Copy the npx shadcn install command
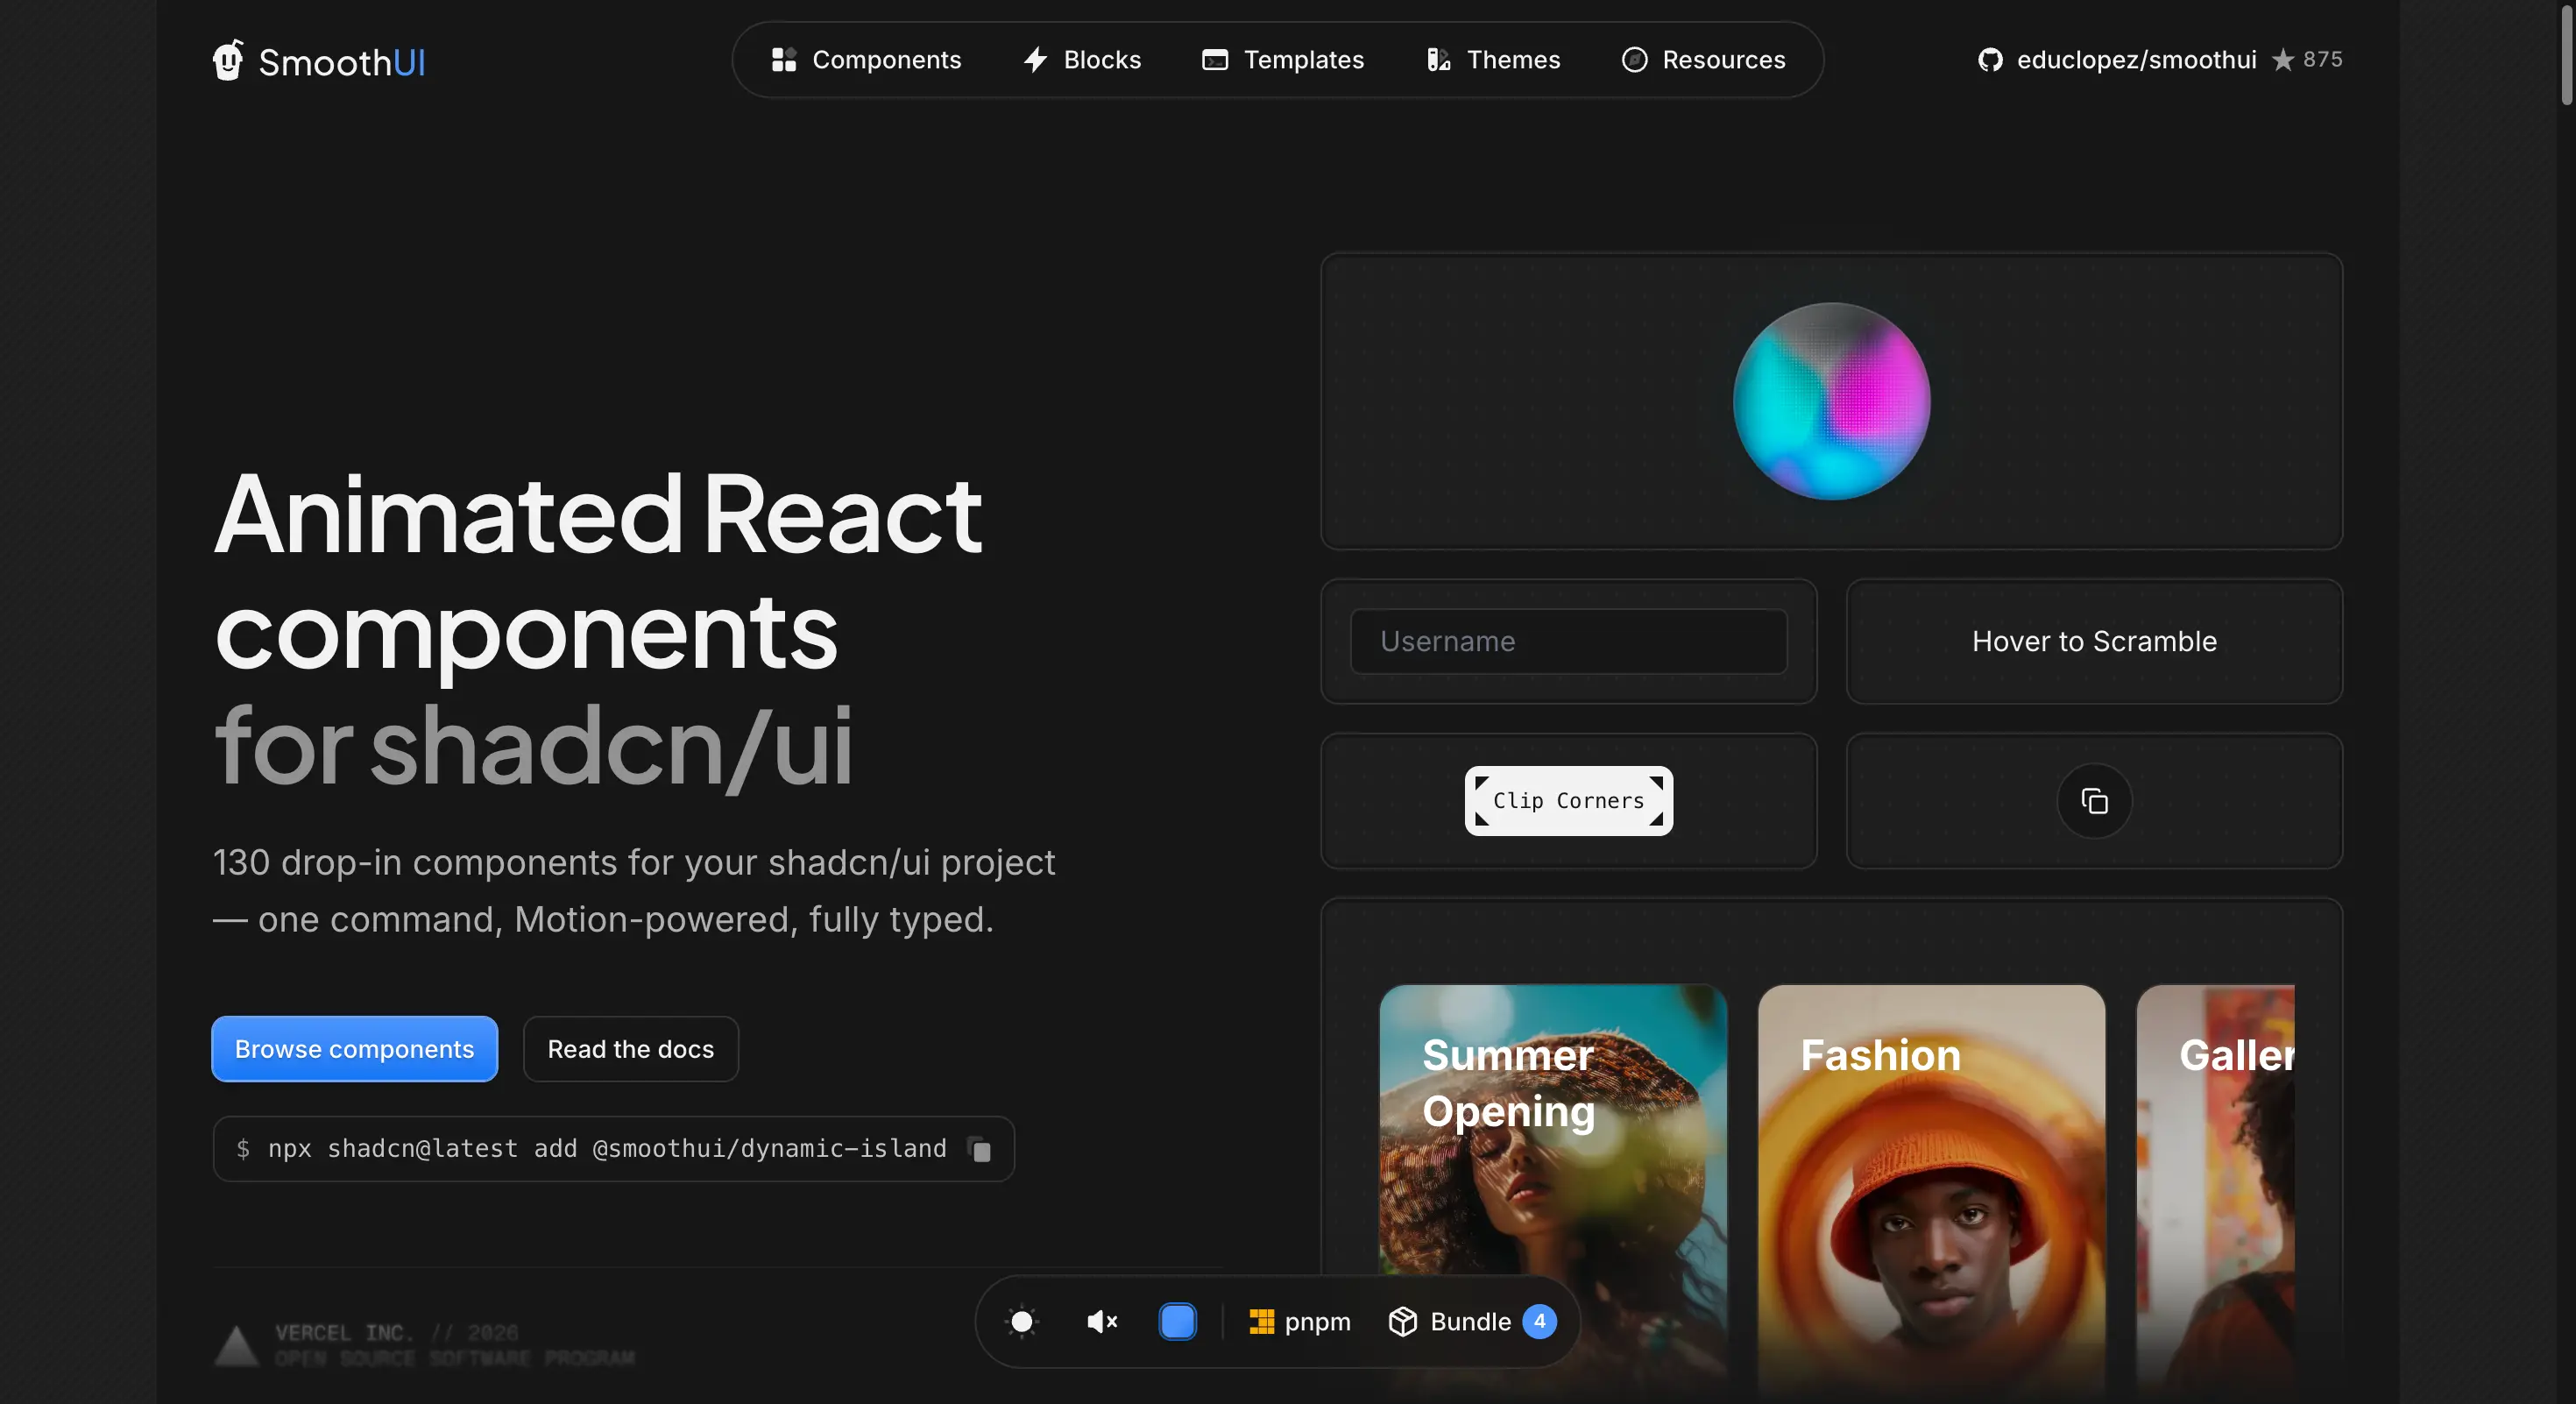Viewport: 2576px width, 1404px height. pyautogui.click(x=980, y=1149)
